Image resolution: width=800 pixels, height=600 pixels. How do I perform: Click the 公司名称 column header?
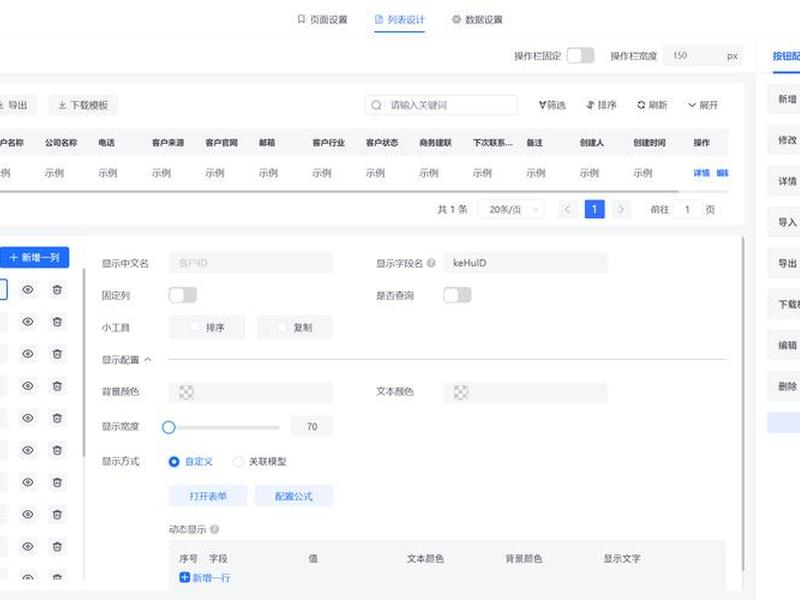tap(61, 143)
